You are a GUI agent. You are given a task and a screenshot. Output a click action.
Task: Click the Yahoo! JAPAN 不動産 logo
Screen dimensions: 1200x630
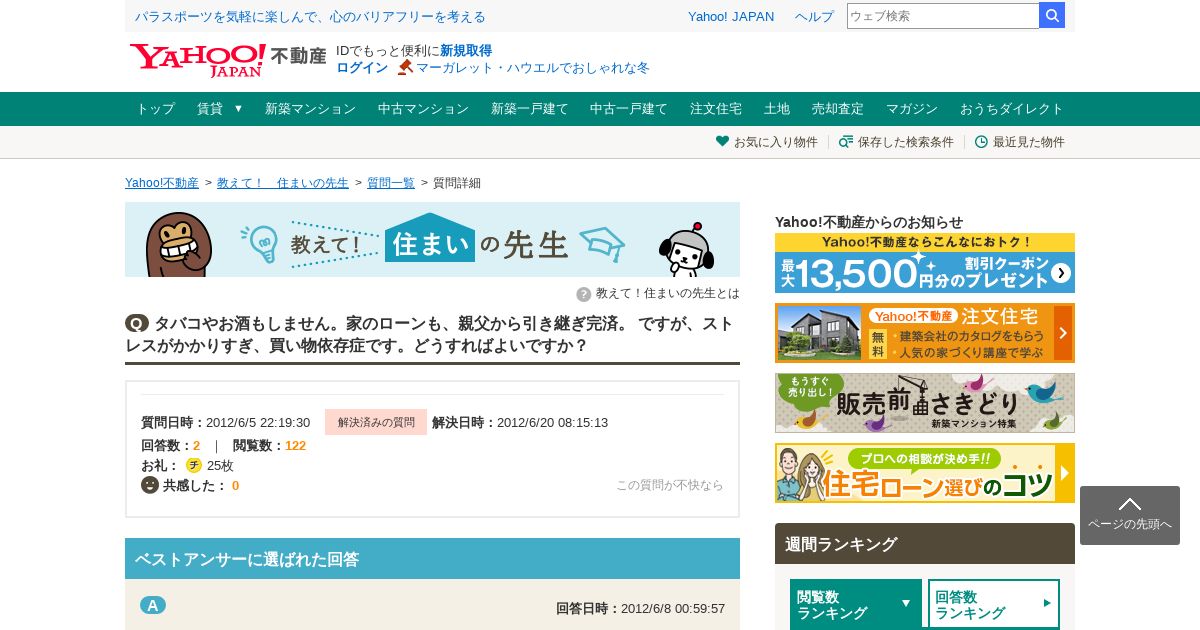(228, 60)
